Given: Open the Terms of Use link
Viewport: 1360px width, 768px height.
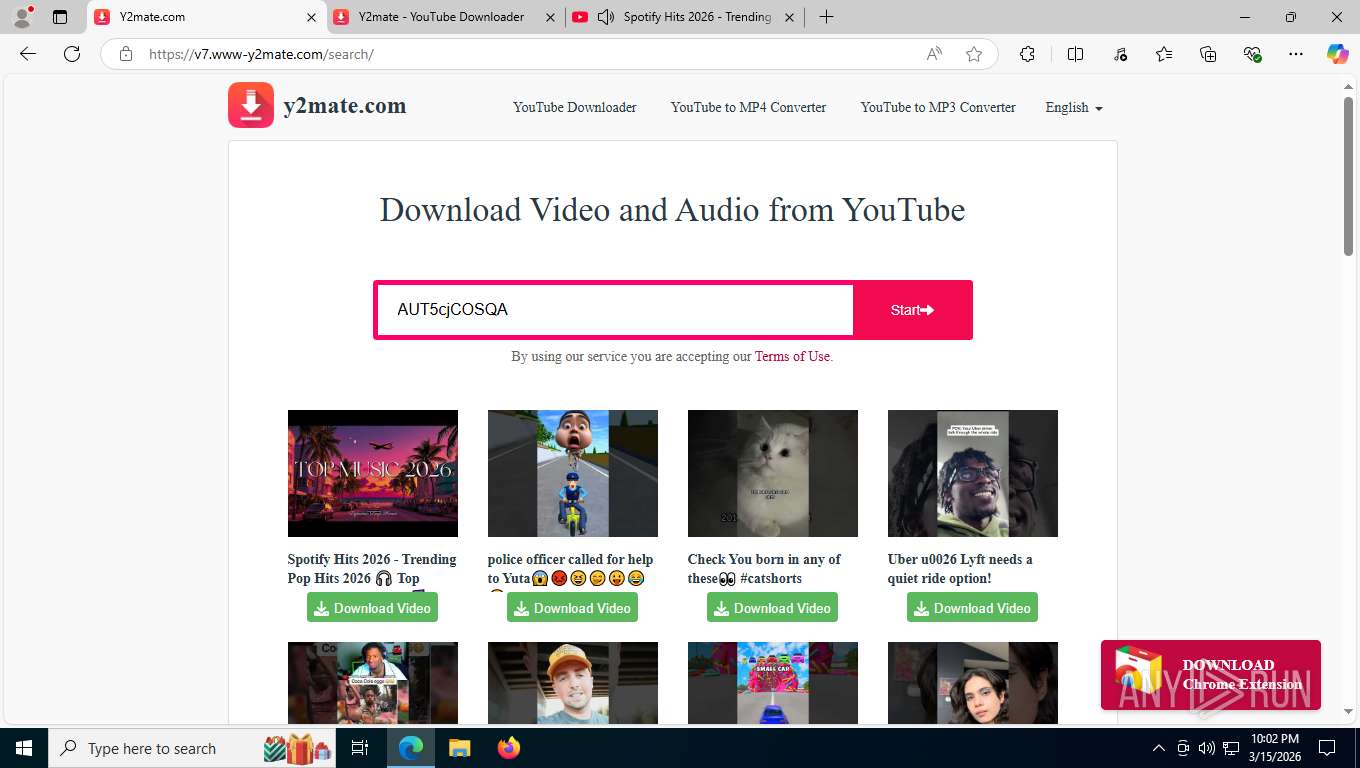Looking at the screenshot, I should click(x=792, y=356).
